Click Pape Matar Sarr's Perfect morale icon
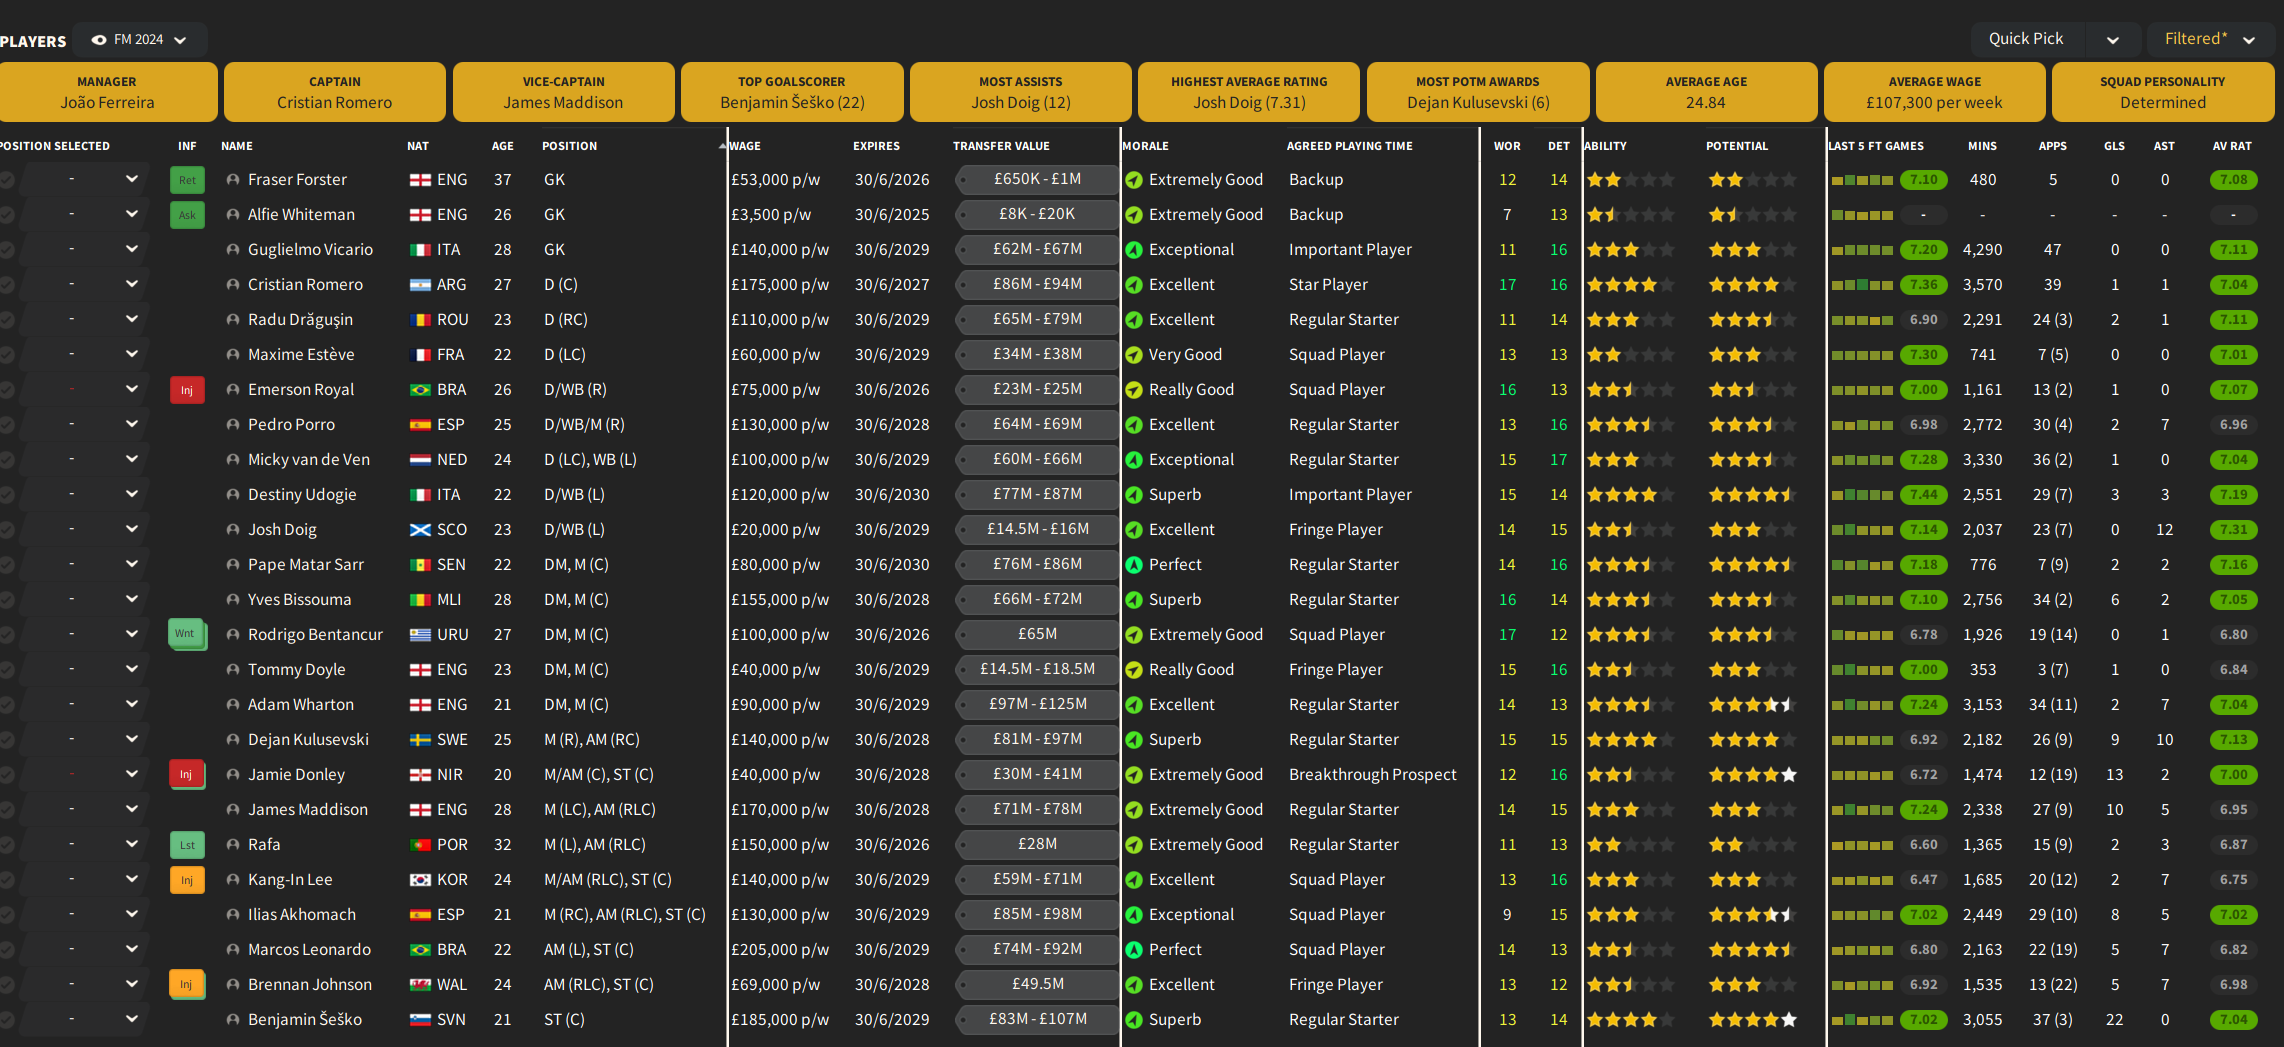Viewport: 2284px width, 1047px height. coord(1134,565)
